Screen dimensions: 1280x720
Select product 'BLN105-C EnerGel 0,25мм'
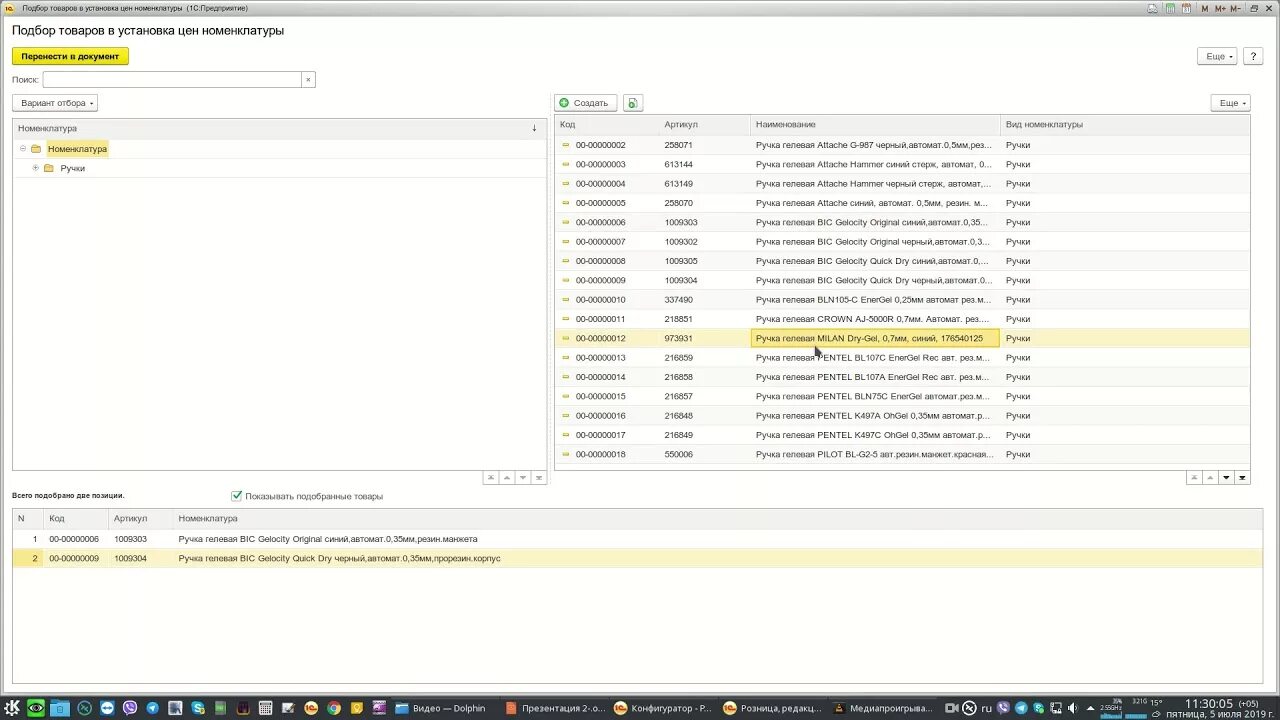coord(902,300)
